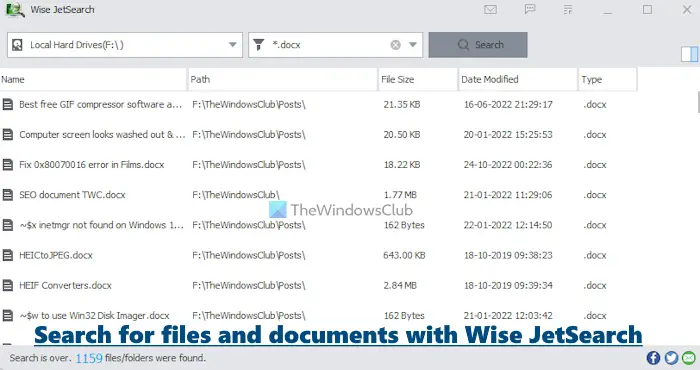Click file icon for HEICtoJPEG.docx
The width and height of the screenshot is (700, 370).
tap(8, 255)
